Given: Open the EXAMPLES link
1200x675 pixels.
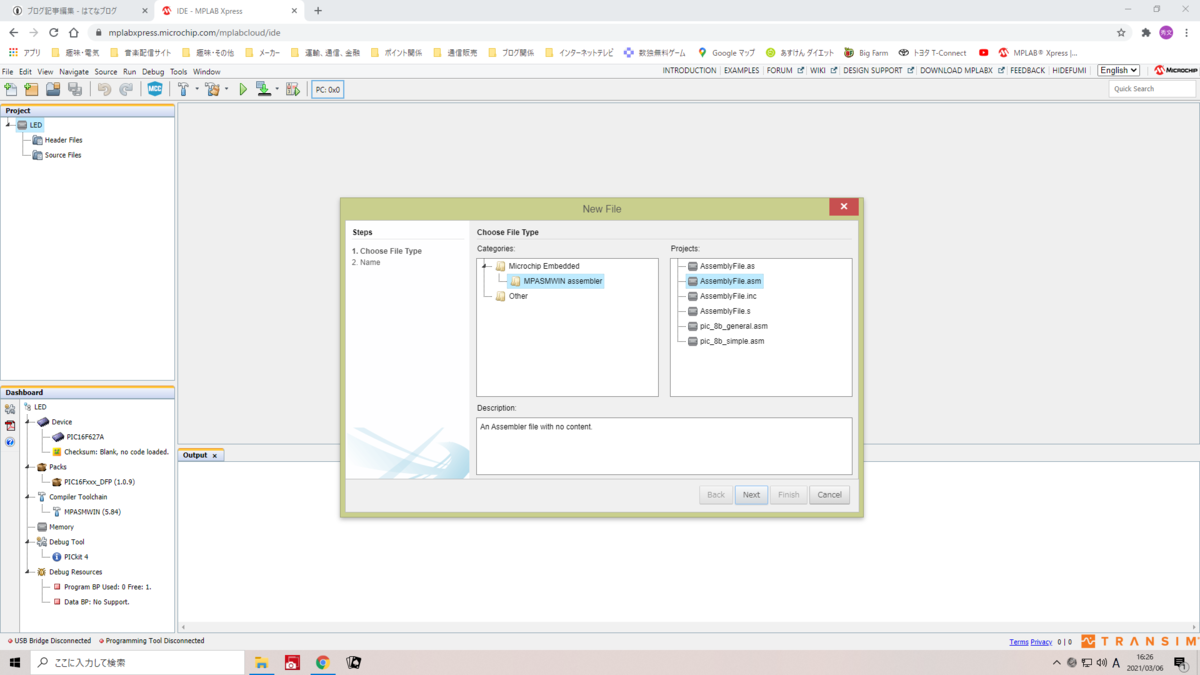Looking at the screenshot, I should point(741,71).
